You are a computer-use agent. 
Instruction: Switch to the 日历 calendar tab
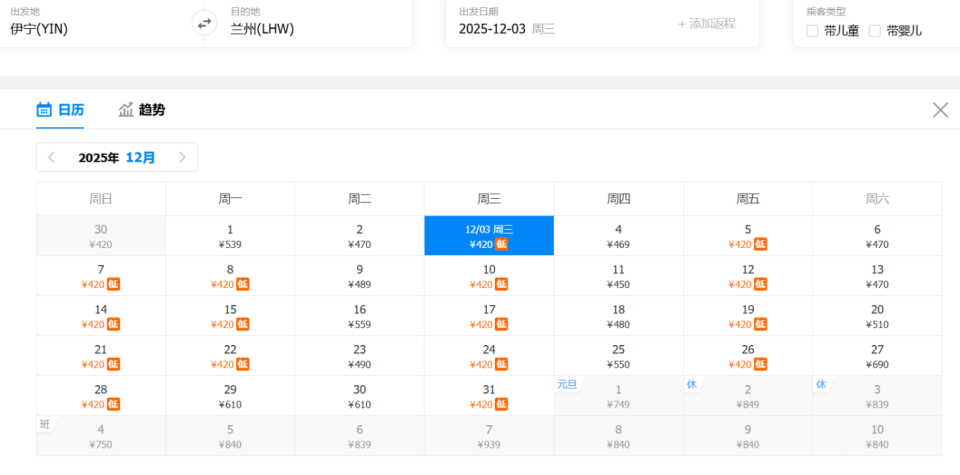(x=60, y=110)
